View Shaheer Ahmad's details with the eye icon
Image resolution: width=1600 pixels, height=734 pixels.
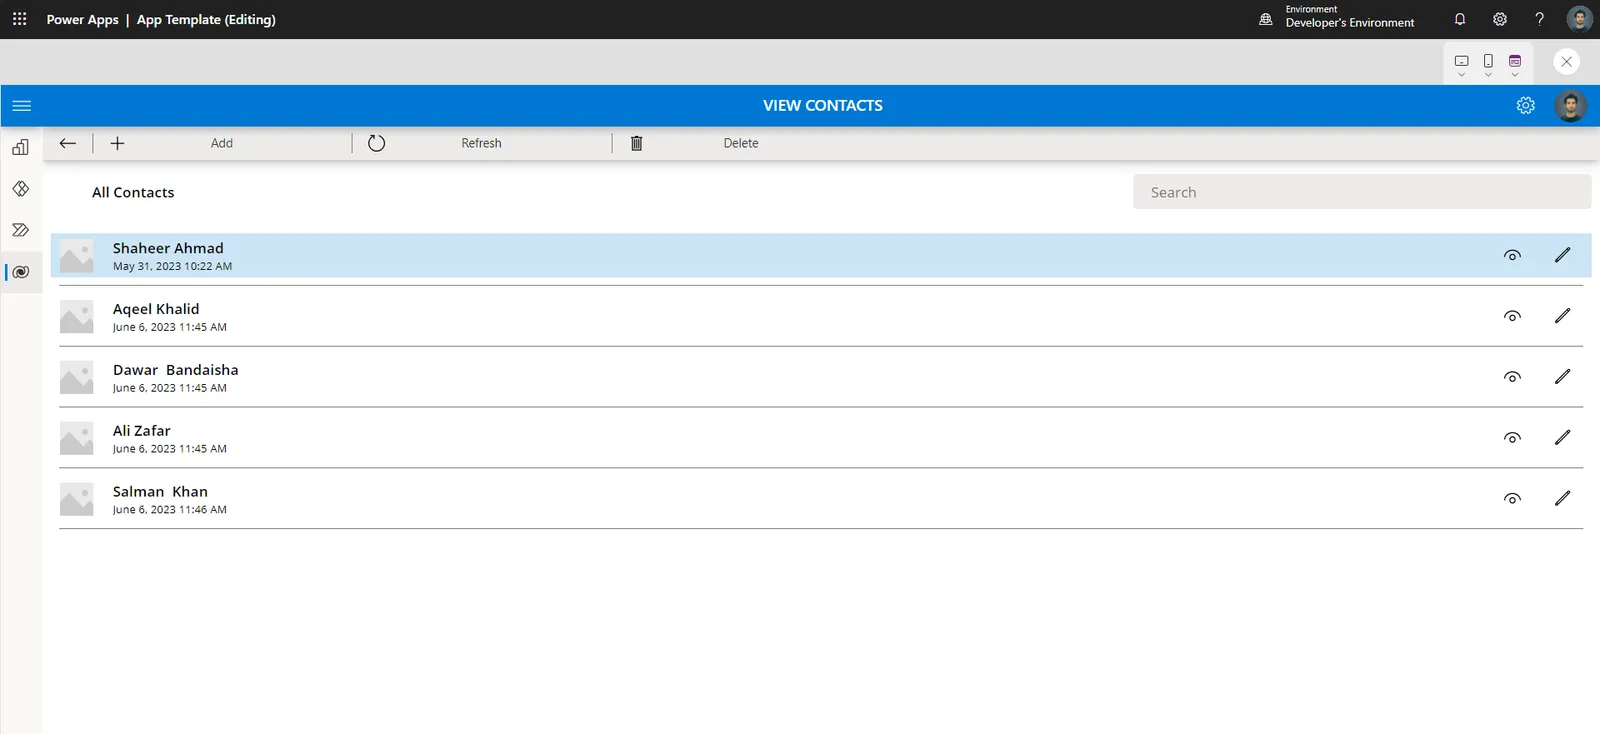1512,255
